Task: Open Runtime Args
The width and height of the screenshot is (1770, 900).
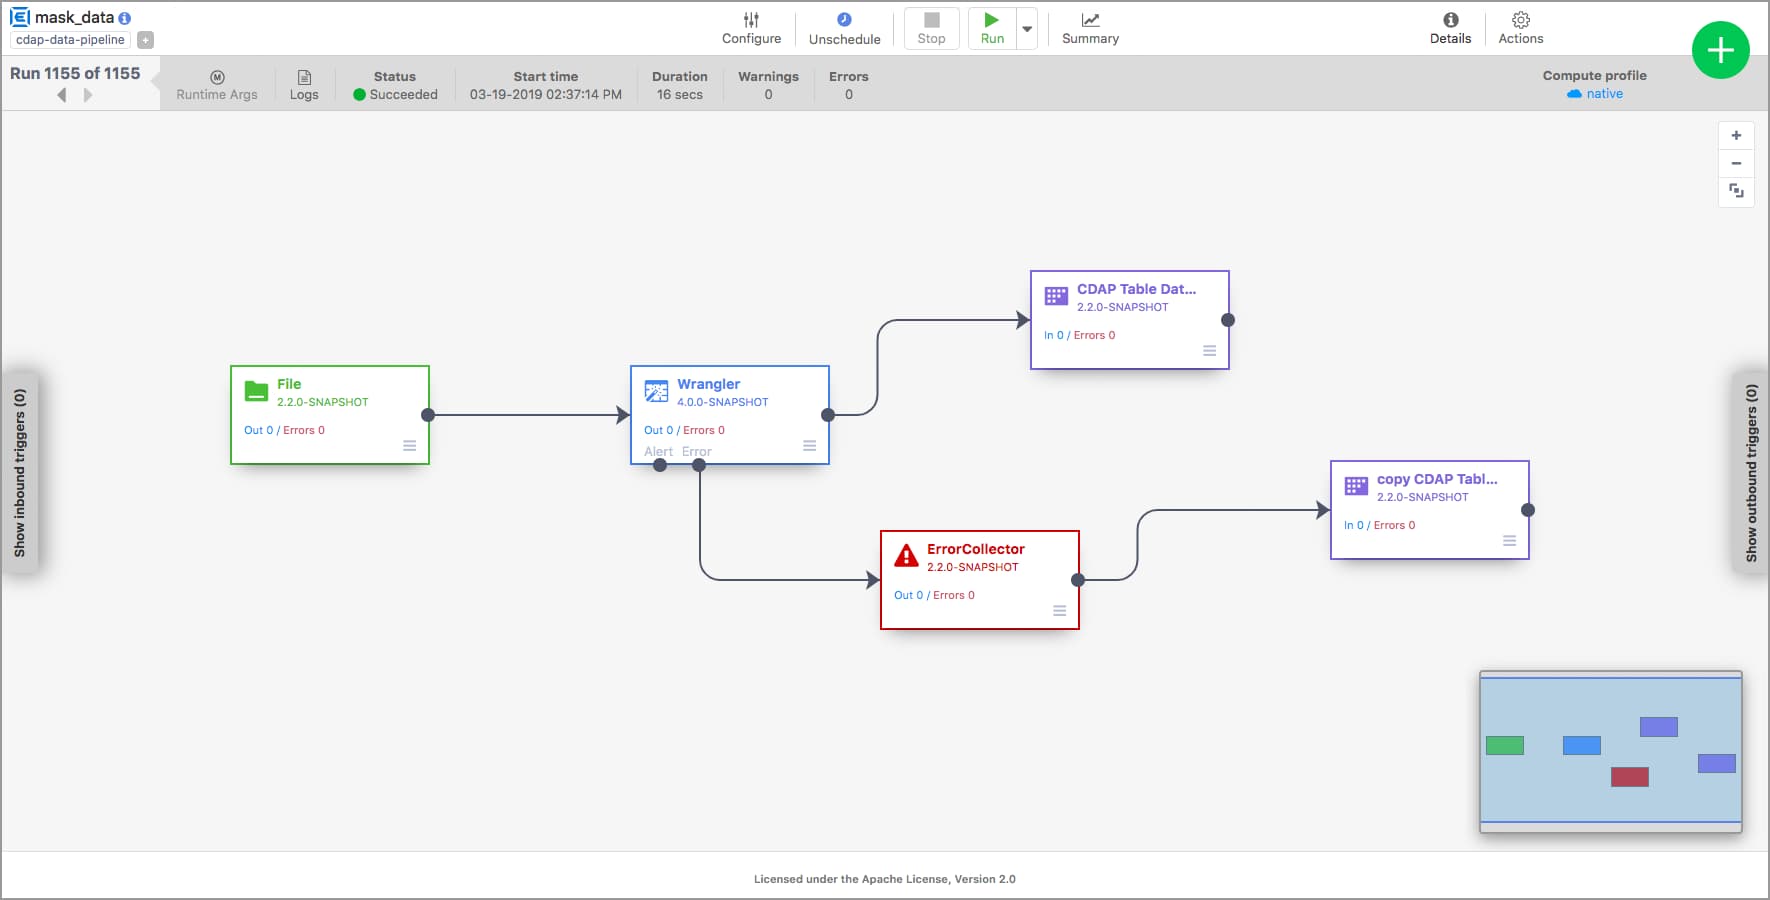Action: click(x=217, y=85)
